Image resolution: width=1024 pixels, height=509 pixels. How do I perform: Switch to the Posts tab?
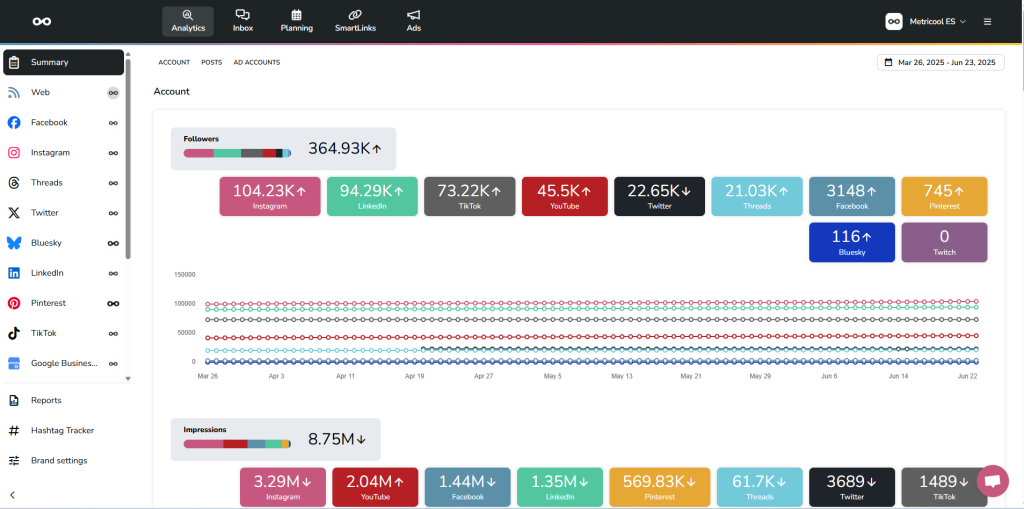[211, 62]
